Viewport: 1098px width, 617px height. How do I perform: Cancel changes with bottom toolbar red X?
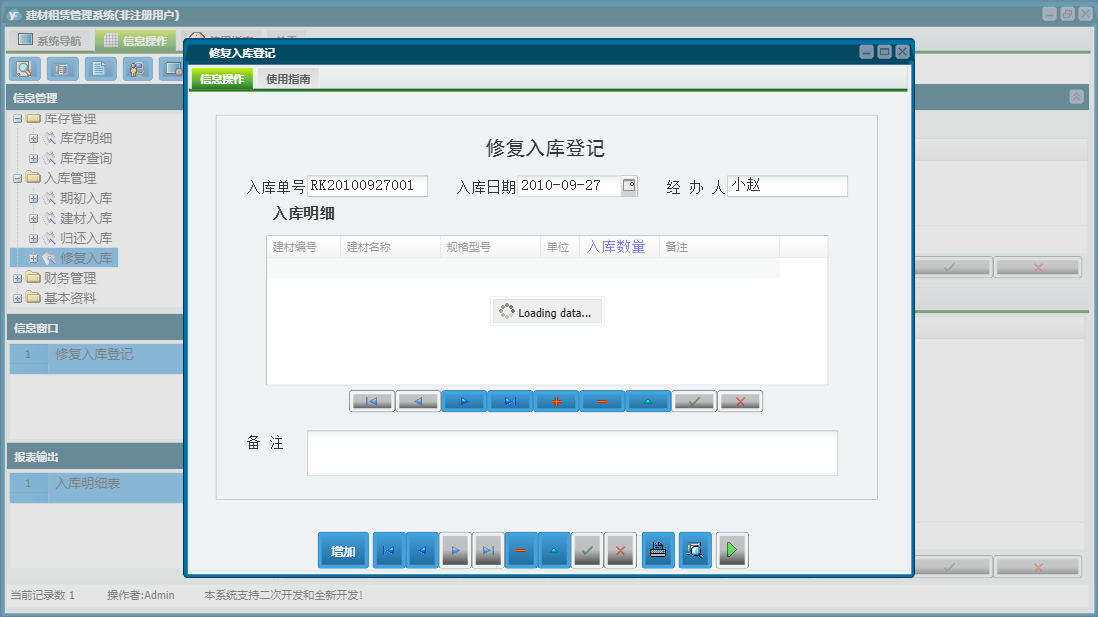pos(620,550)
